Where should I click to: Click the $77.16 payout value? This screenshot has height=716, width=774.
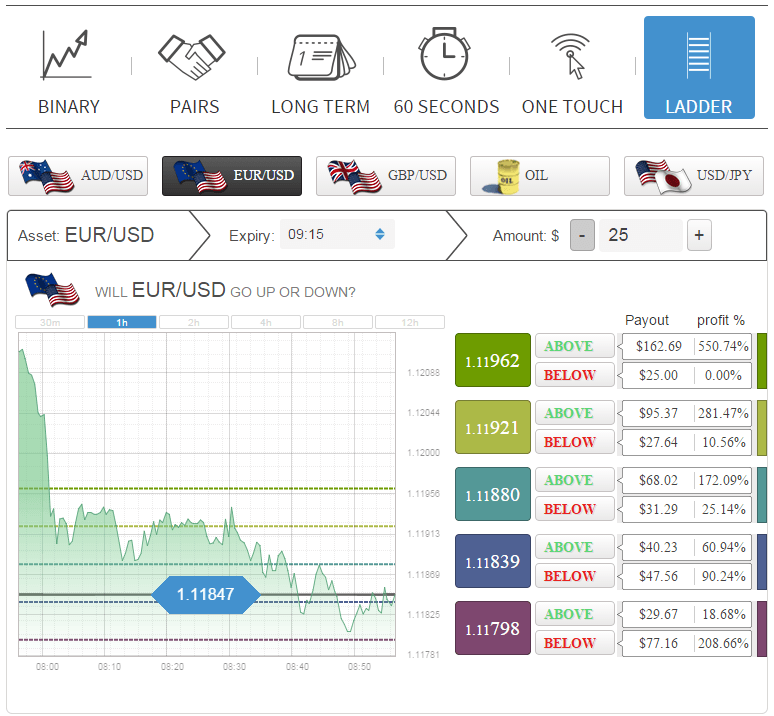[658, 643]
